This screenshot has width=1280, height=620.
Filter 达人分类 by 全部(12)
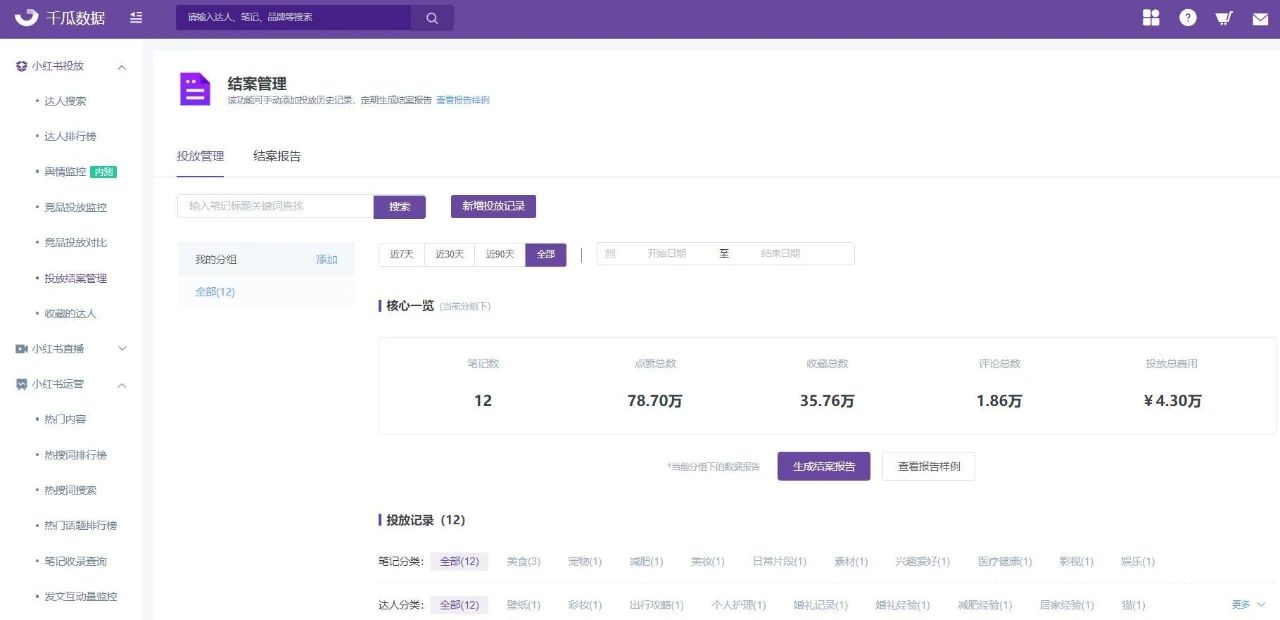[x=460, y=605]
